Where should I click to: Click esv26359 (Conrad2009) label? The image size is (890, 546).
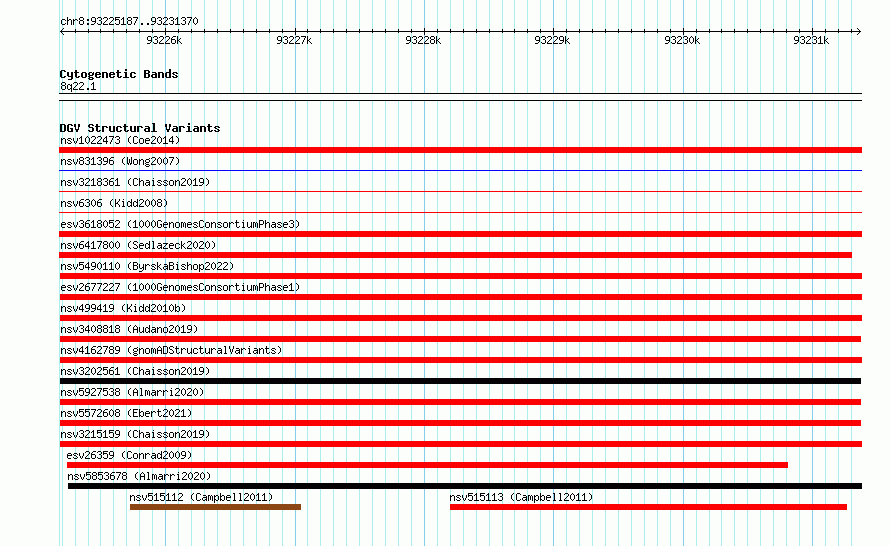click(x=129, y=455)
